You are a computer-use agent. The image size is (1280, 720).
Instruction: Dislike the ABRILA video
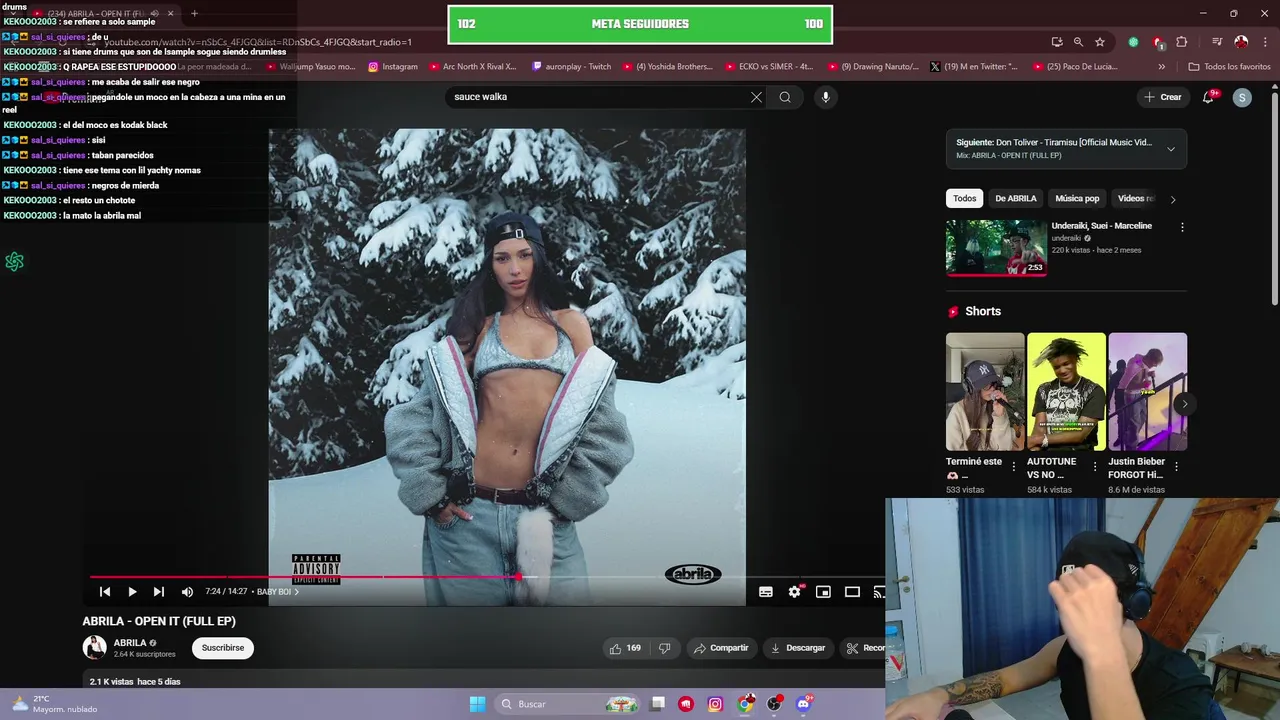664,648
